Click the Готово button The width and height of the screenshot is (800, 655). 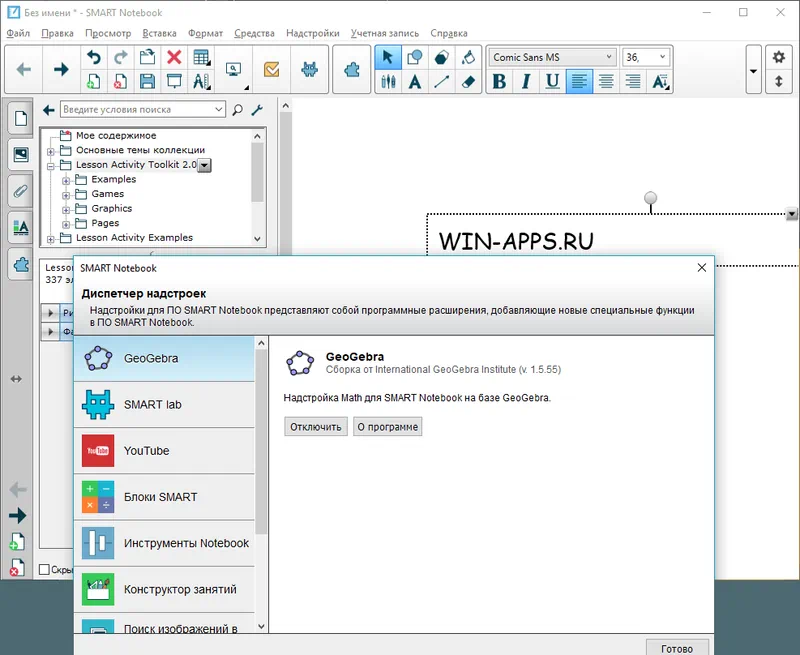677,648
